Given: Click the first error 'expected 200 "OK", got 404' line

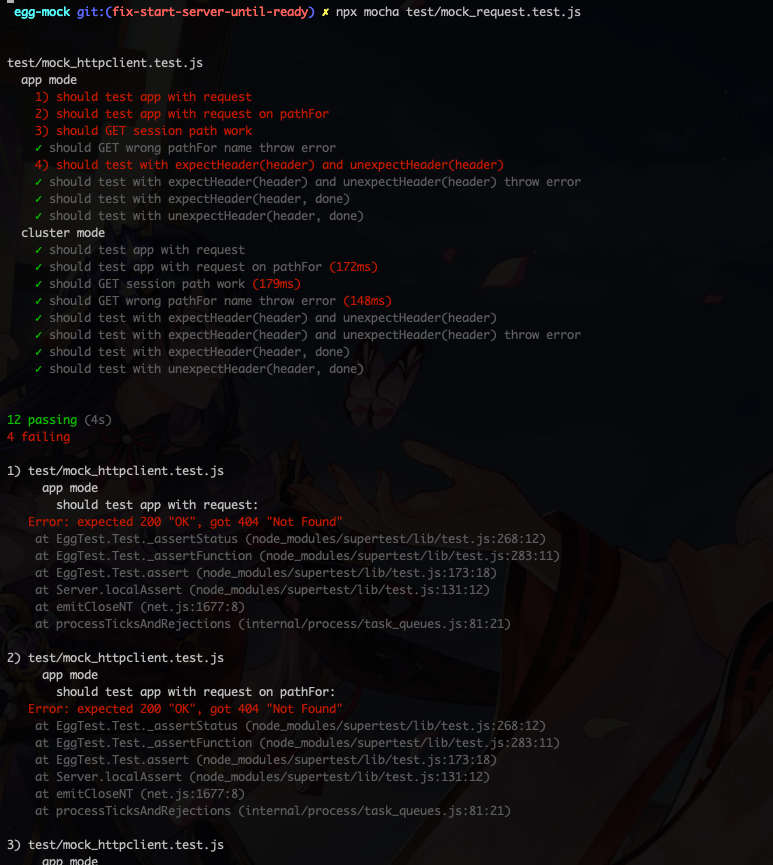Looking at the screenshot, I should coord(185,522).
